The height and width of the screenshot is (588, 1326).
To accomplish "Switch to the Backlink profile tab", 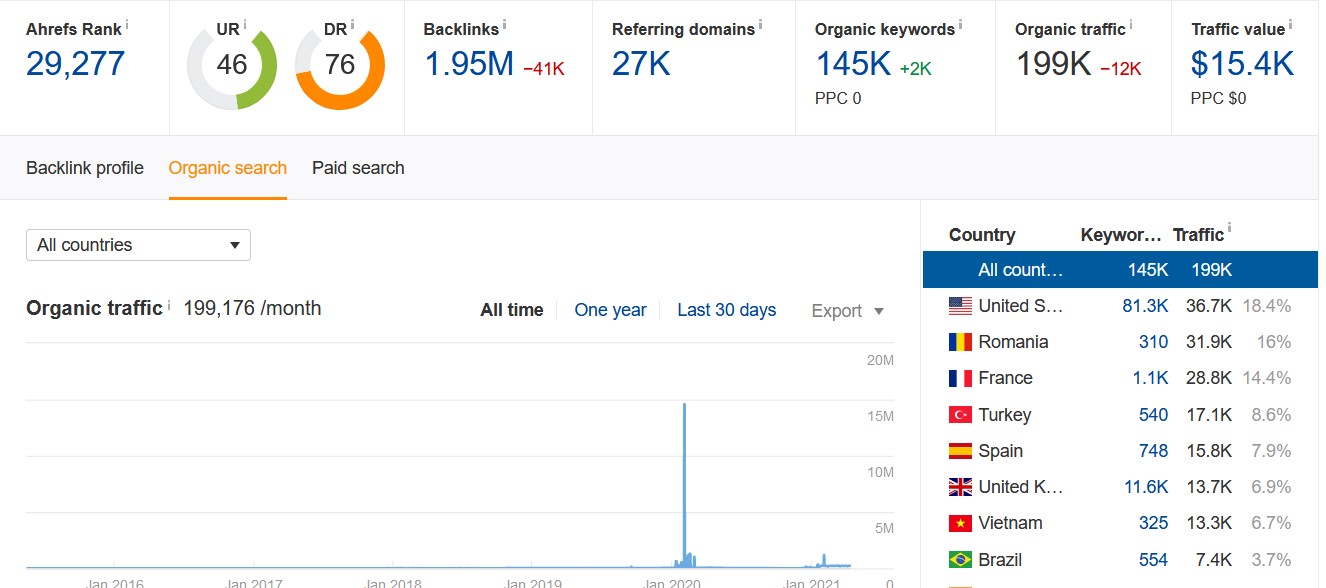I will [85, 168].
